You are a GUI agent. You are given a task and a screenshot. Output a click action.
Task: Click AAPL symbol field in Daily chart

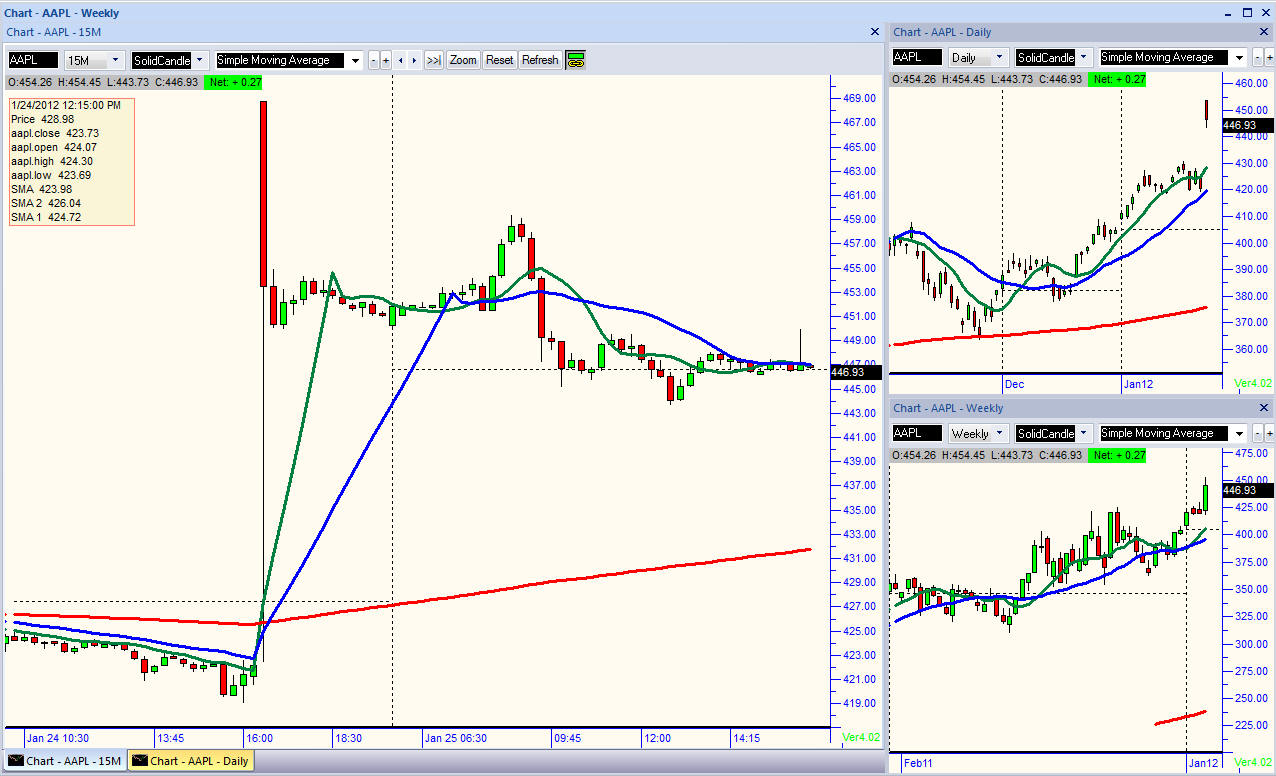917,57
